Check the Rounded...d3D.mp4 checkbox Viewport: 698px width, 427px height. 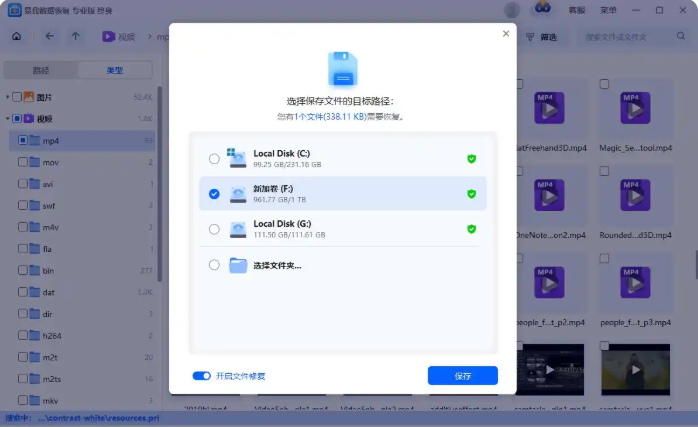604,171
